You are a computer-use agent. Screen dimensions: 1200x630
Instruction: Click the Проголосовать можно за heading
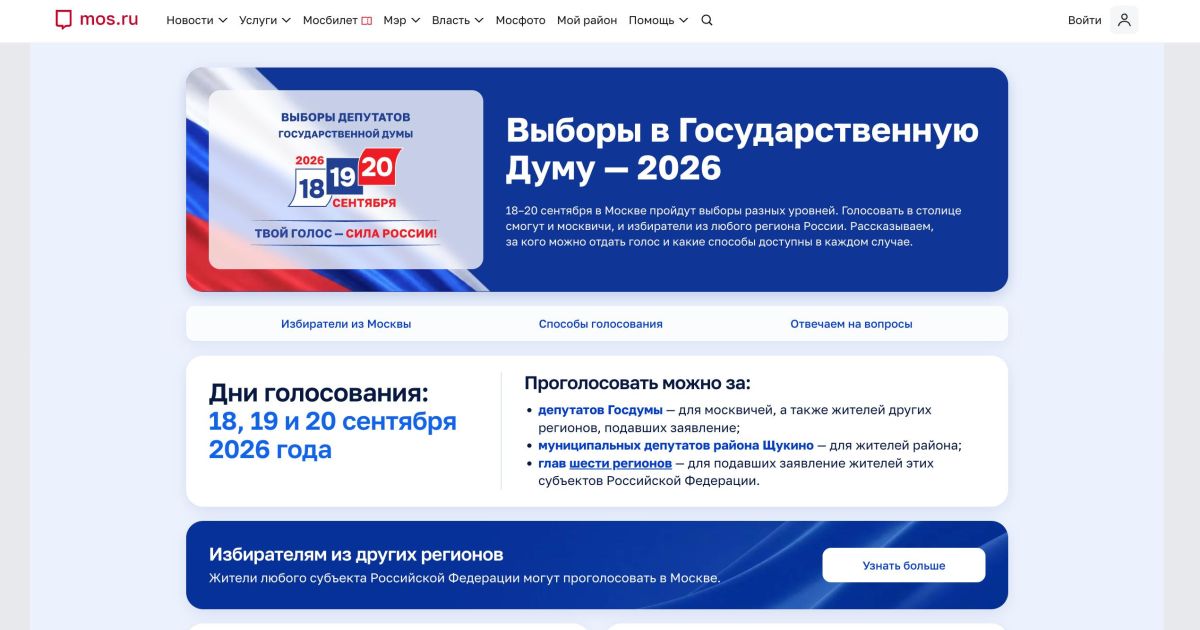click(x=637, y=383)
